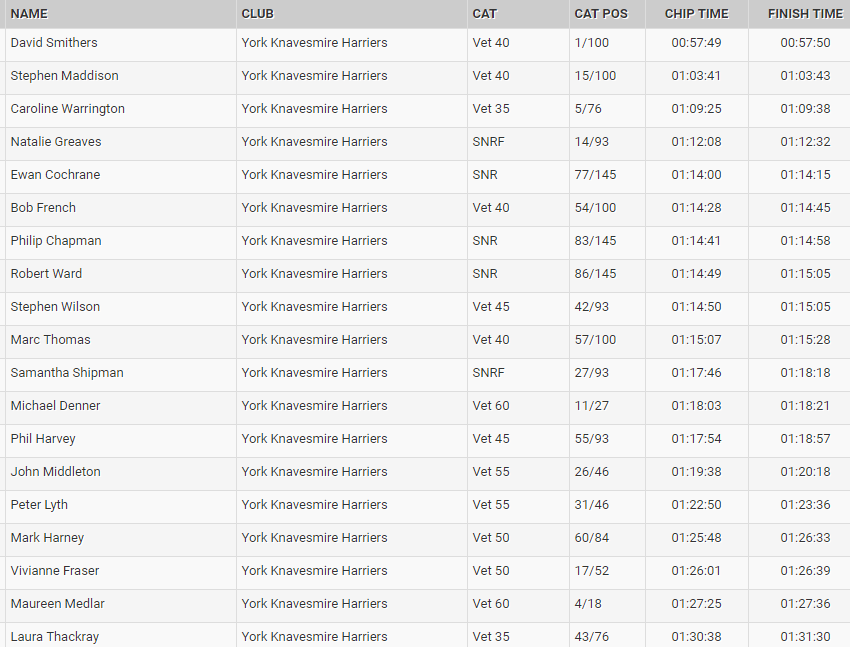Click Laura Thackray's name in last row

click(55, 636)
